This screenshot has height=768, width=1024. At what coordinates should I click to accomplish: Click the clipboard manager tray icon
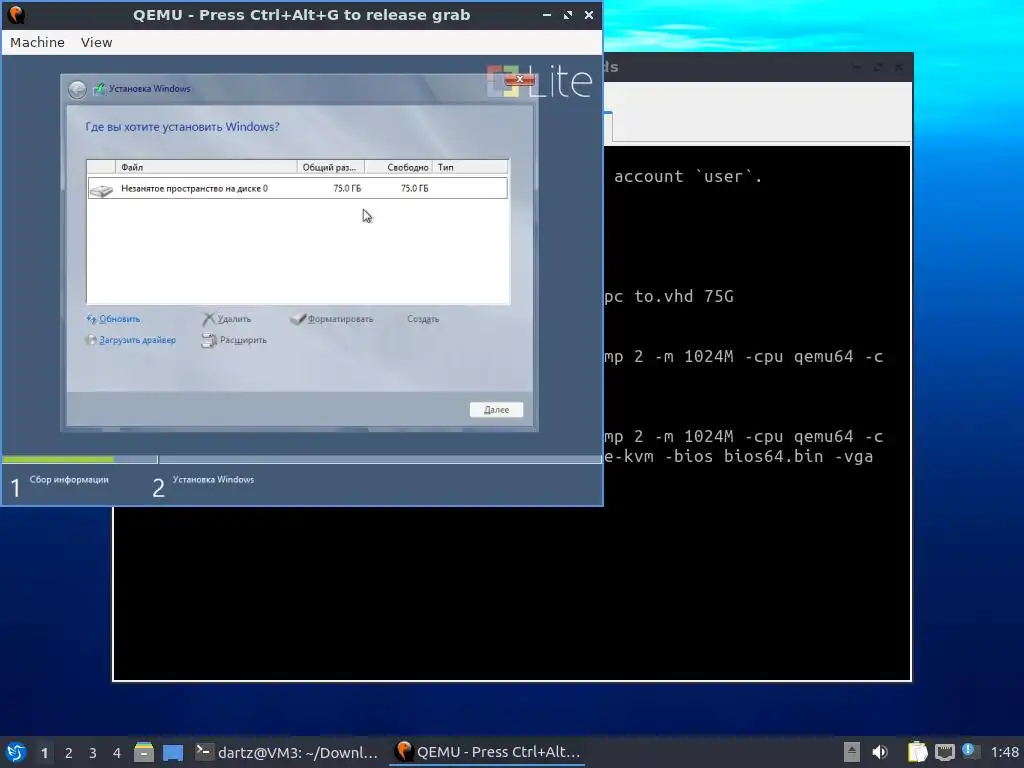917,752
